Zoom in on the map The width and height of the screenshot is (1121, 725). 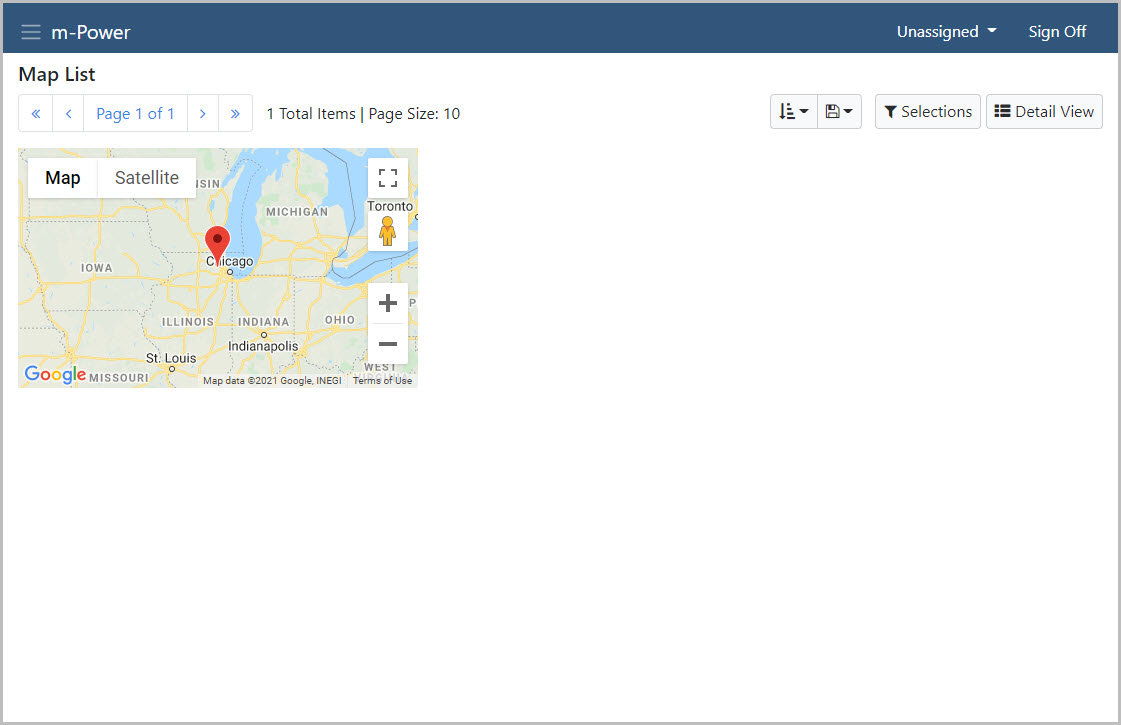(387, 303)
